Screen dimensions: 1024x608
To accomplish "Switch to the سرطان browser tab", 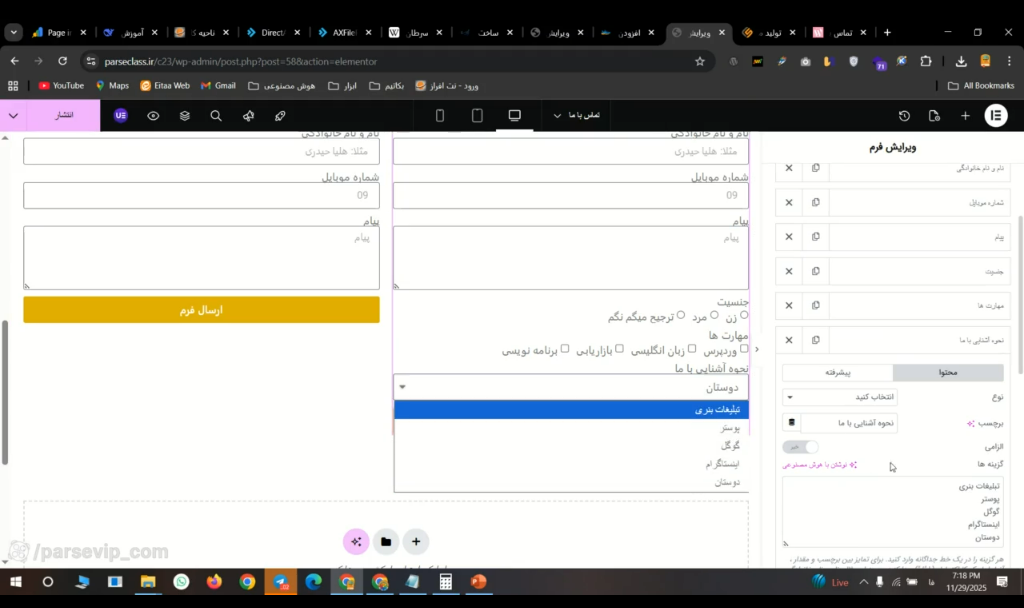I will coord(417,33).
